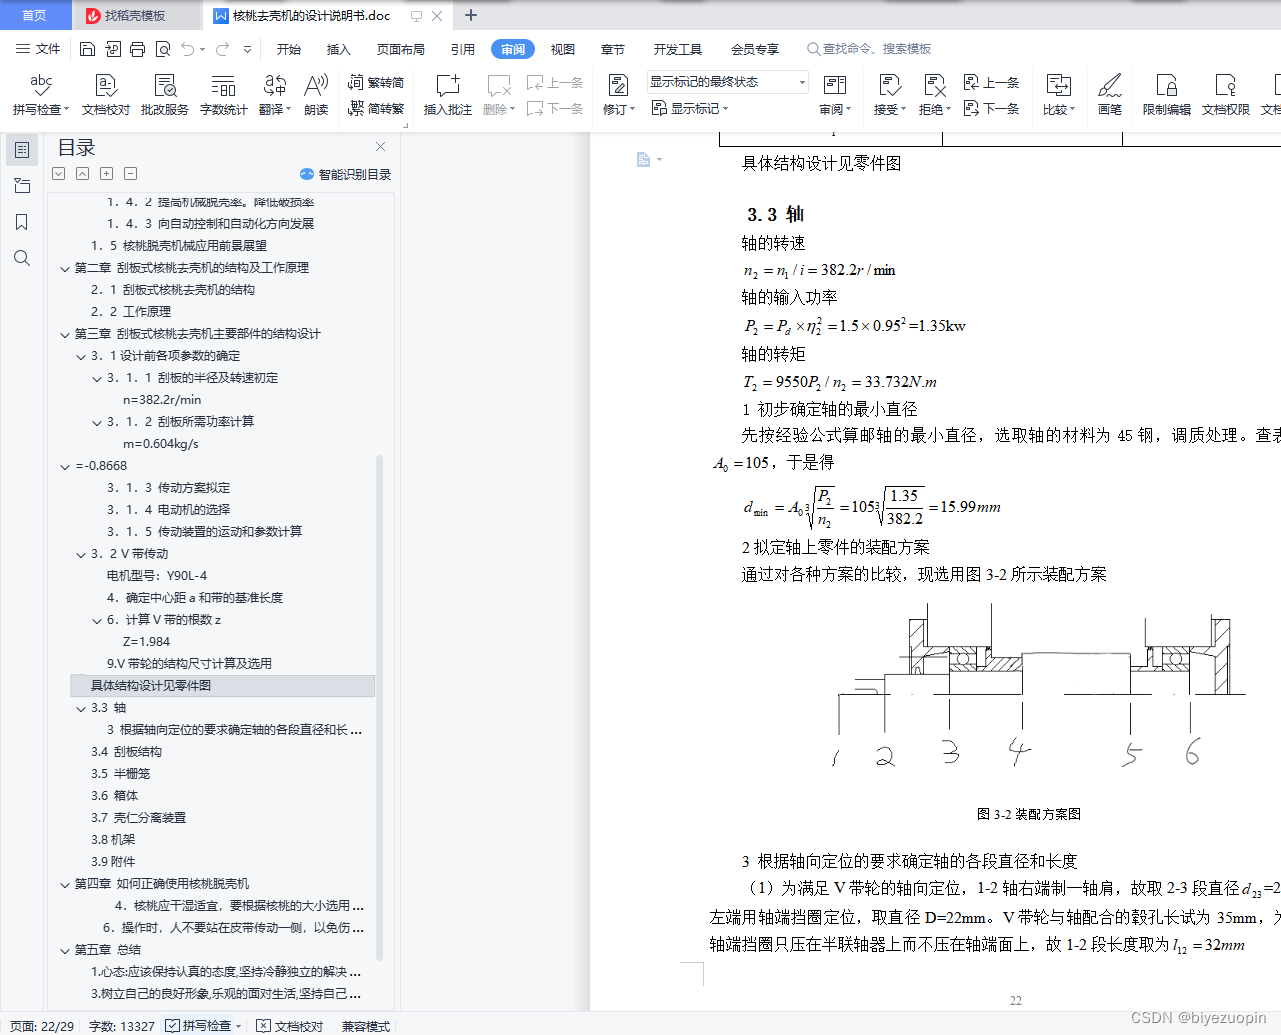Click the print preview icon in quick toolbar
This screenshot has width=1281, height=1035.
click(x=162, y=49)
